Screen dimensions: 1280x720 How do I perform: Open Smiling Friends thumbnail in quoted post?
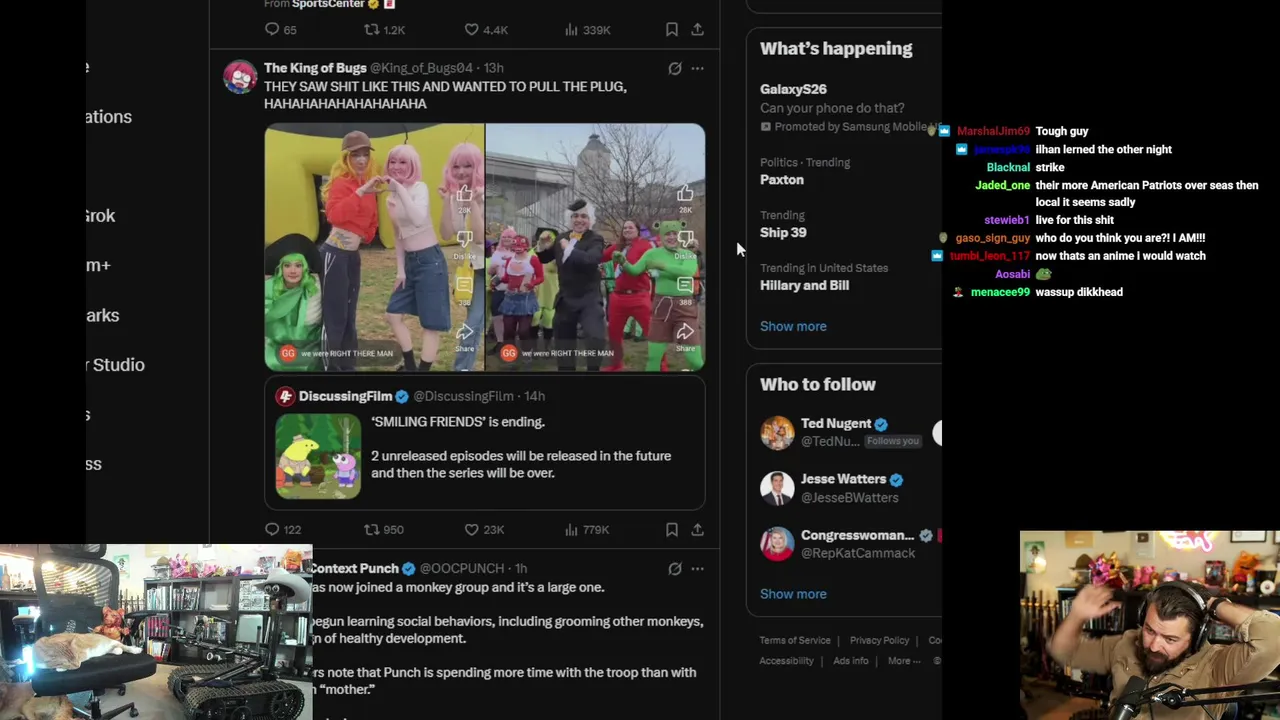[318, 456]
